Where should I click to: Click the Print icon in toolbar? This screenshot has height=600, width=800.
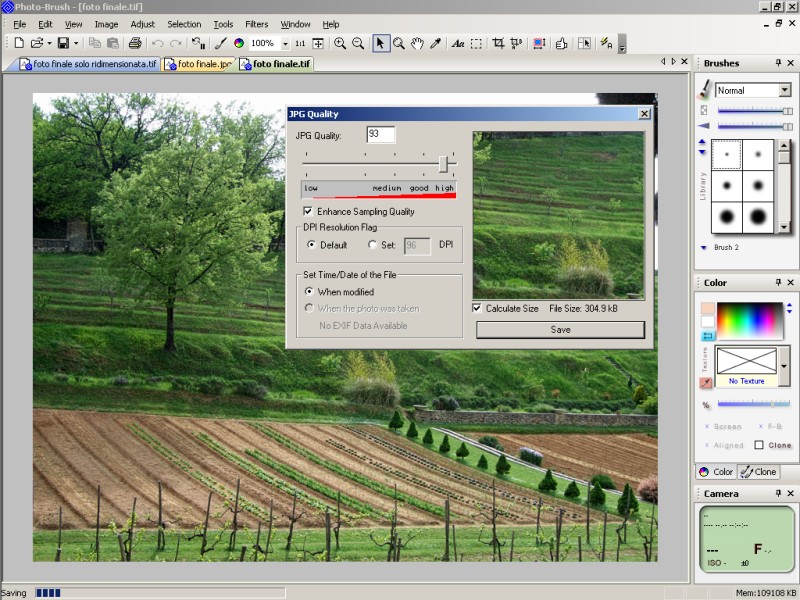tap(135, 43)
